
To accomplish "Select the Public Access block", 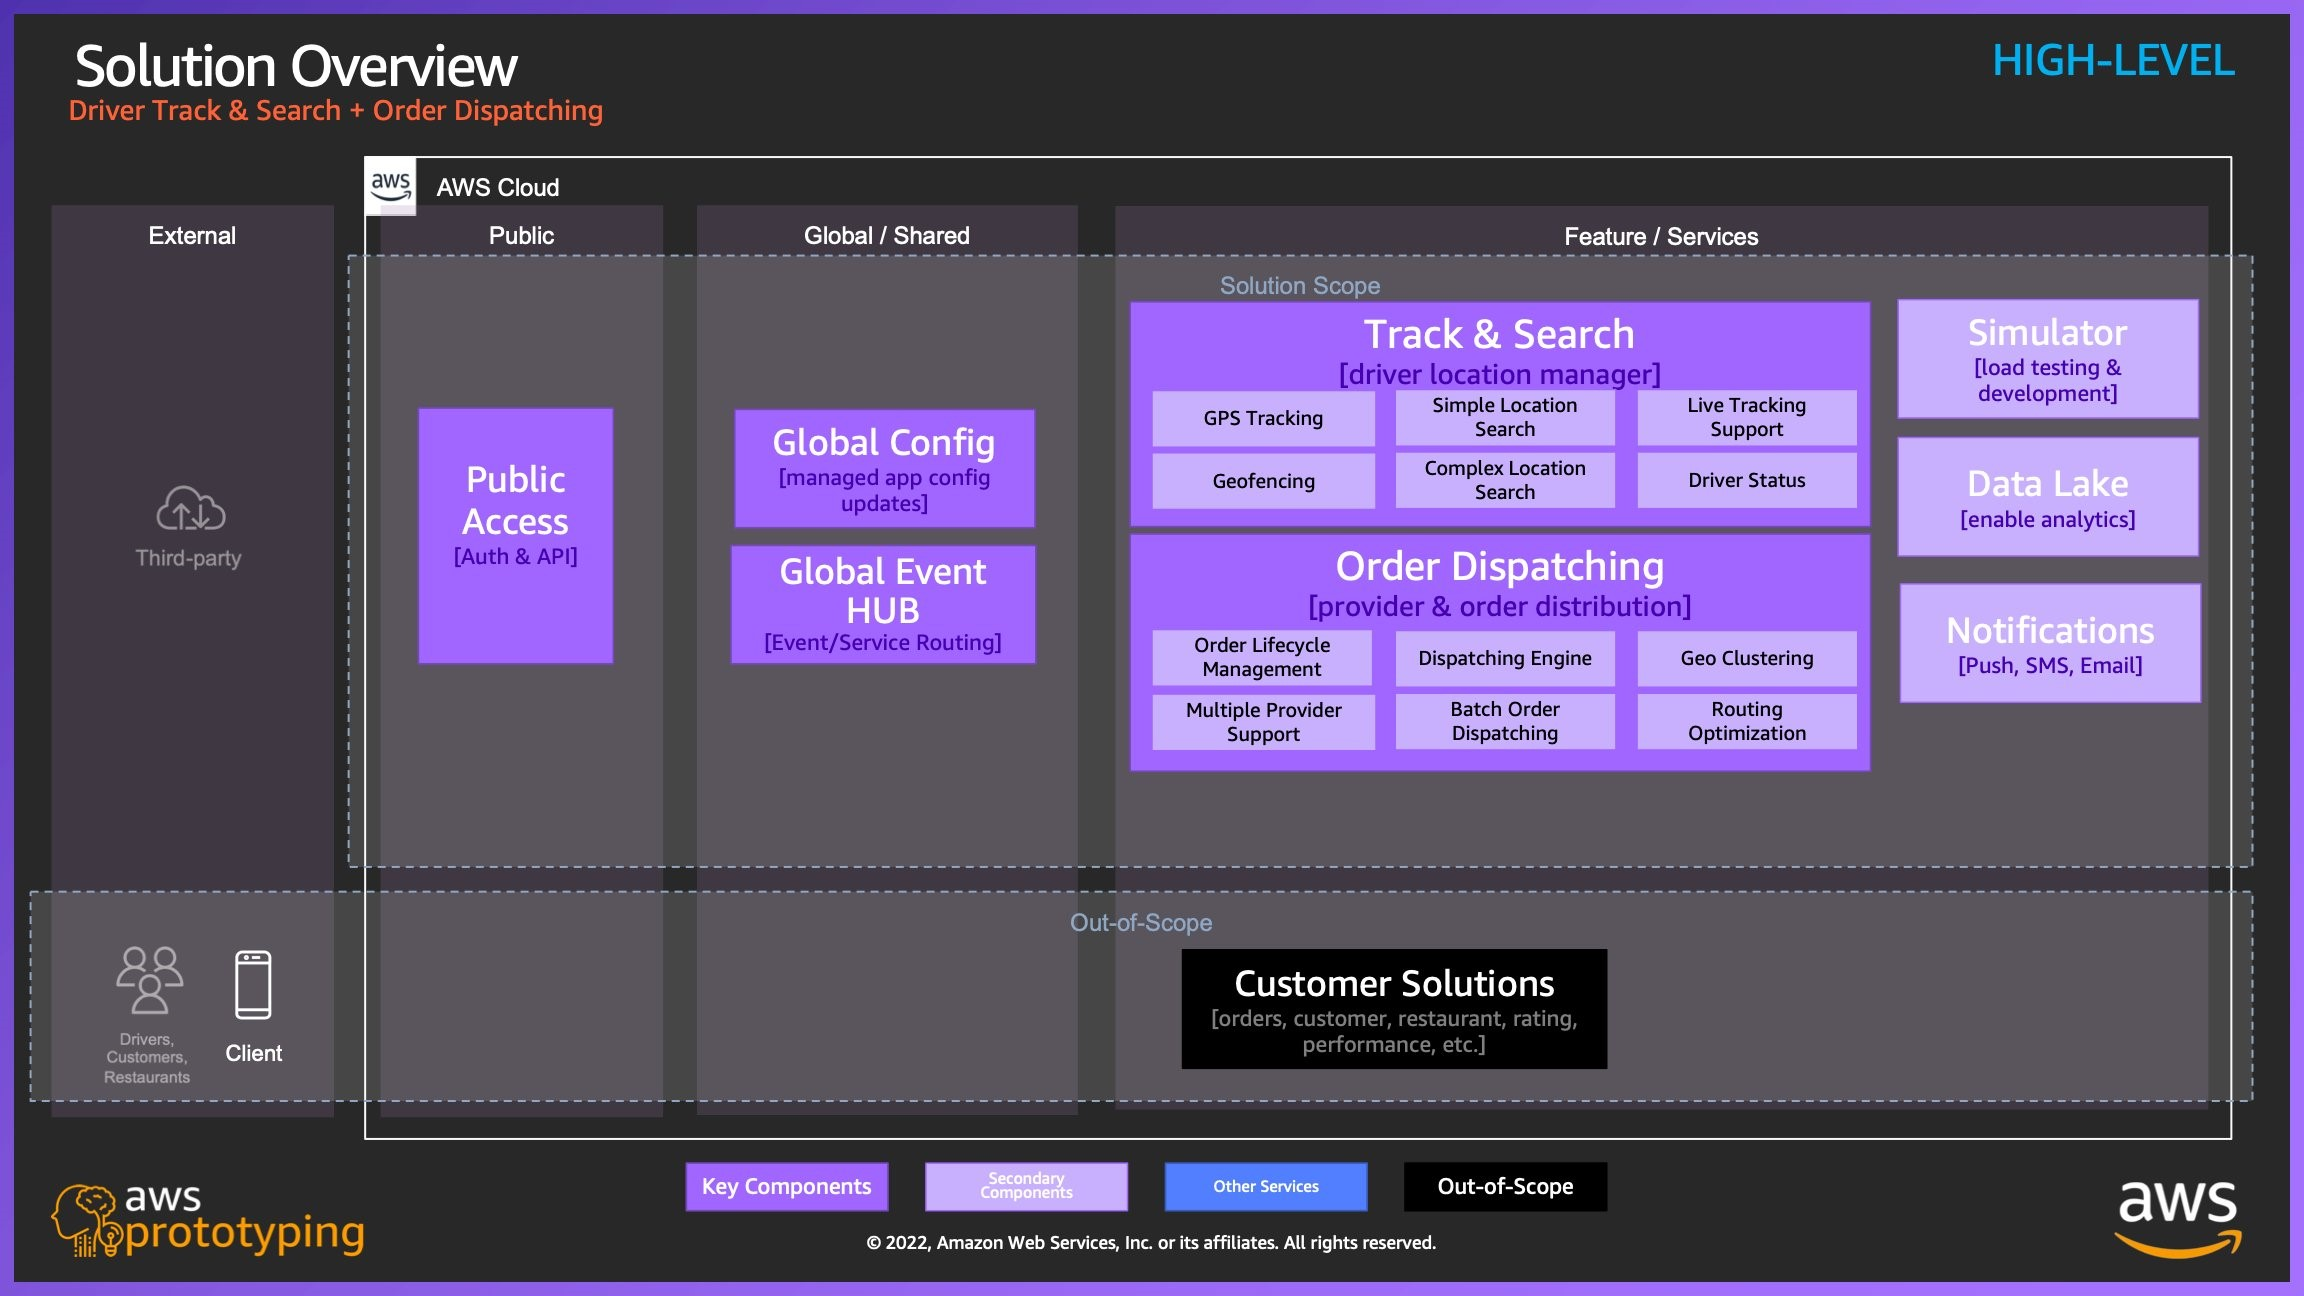I will [x=515, y=535].
